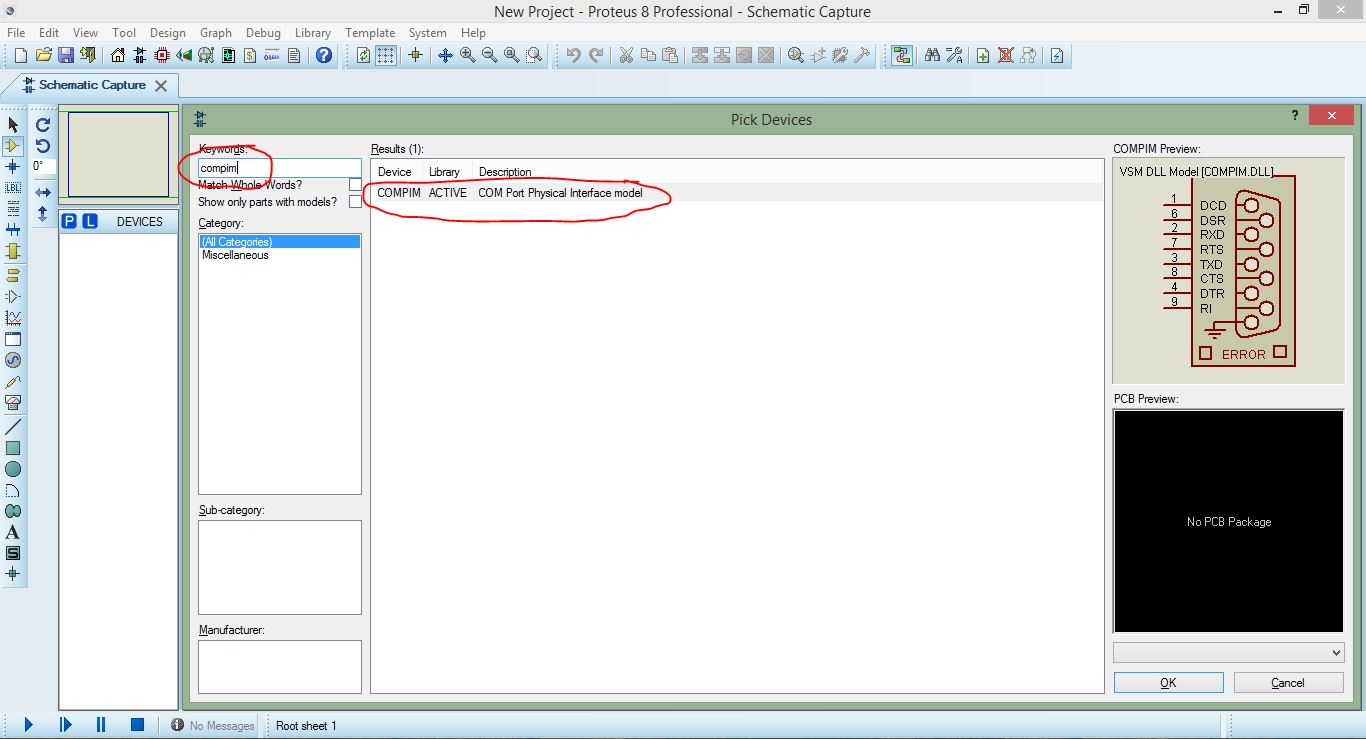This screenshot has width=1366, height=739.
Task: Save the project with the floppy icon
Action: click(x=65, y=55)
